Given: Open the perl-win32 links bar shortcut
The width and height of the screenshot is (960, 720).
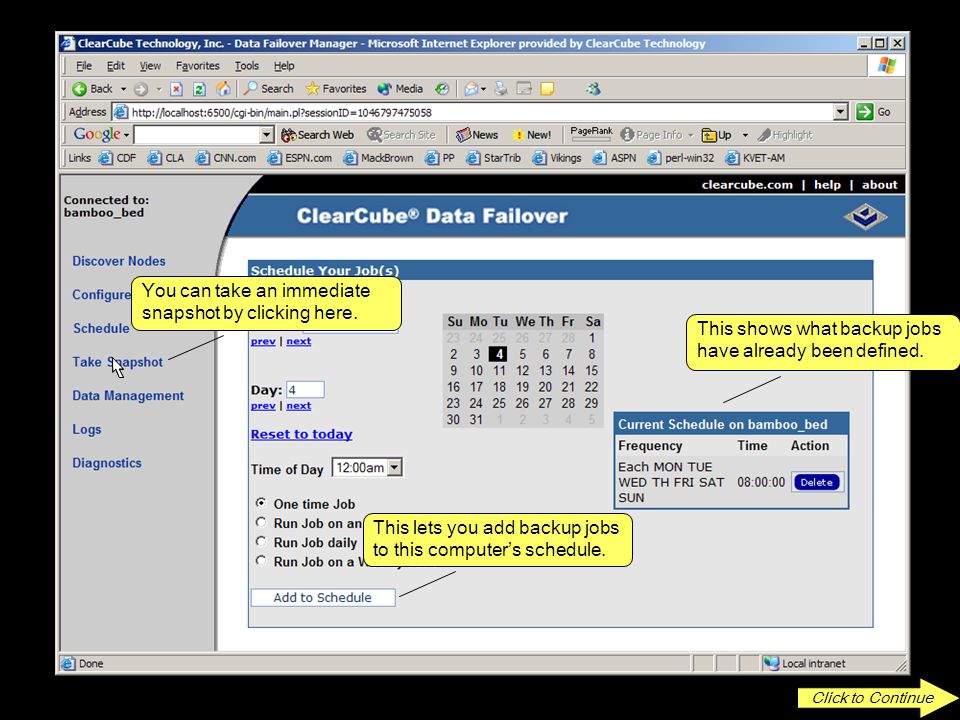Looking at the screenshot, I should pos(681,158).
